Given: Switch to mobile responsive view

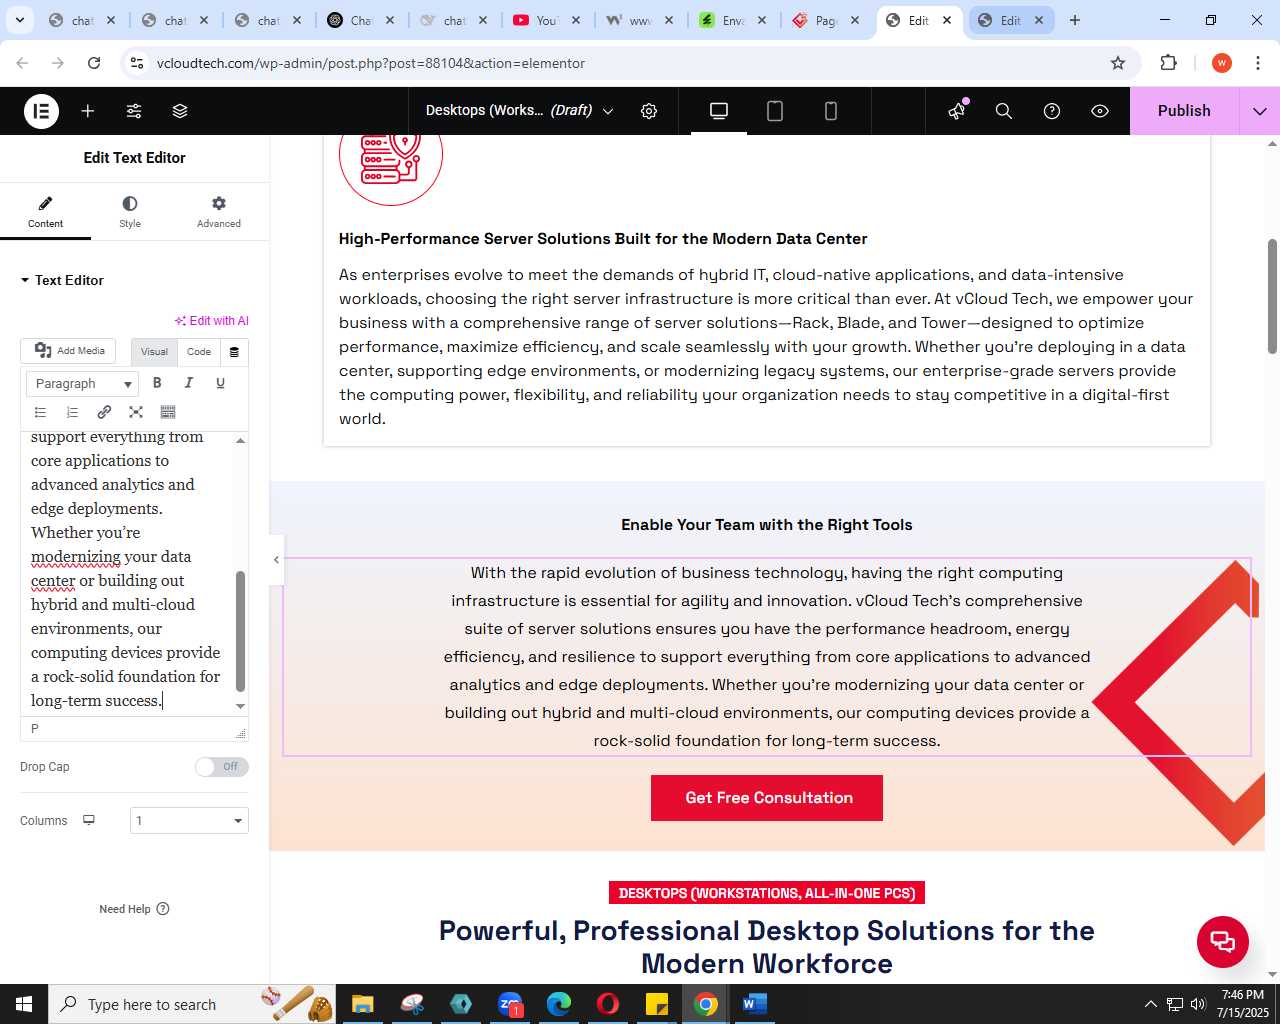Looking at the screenshot, I should 831,111.
